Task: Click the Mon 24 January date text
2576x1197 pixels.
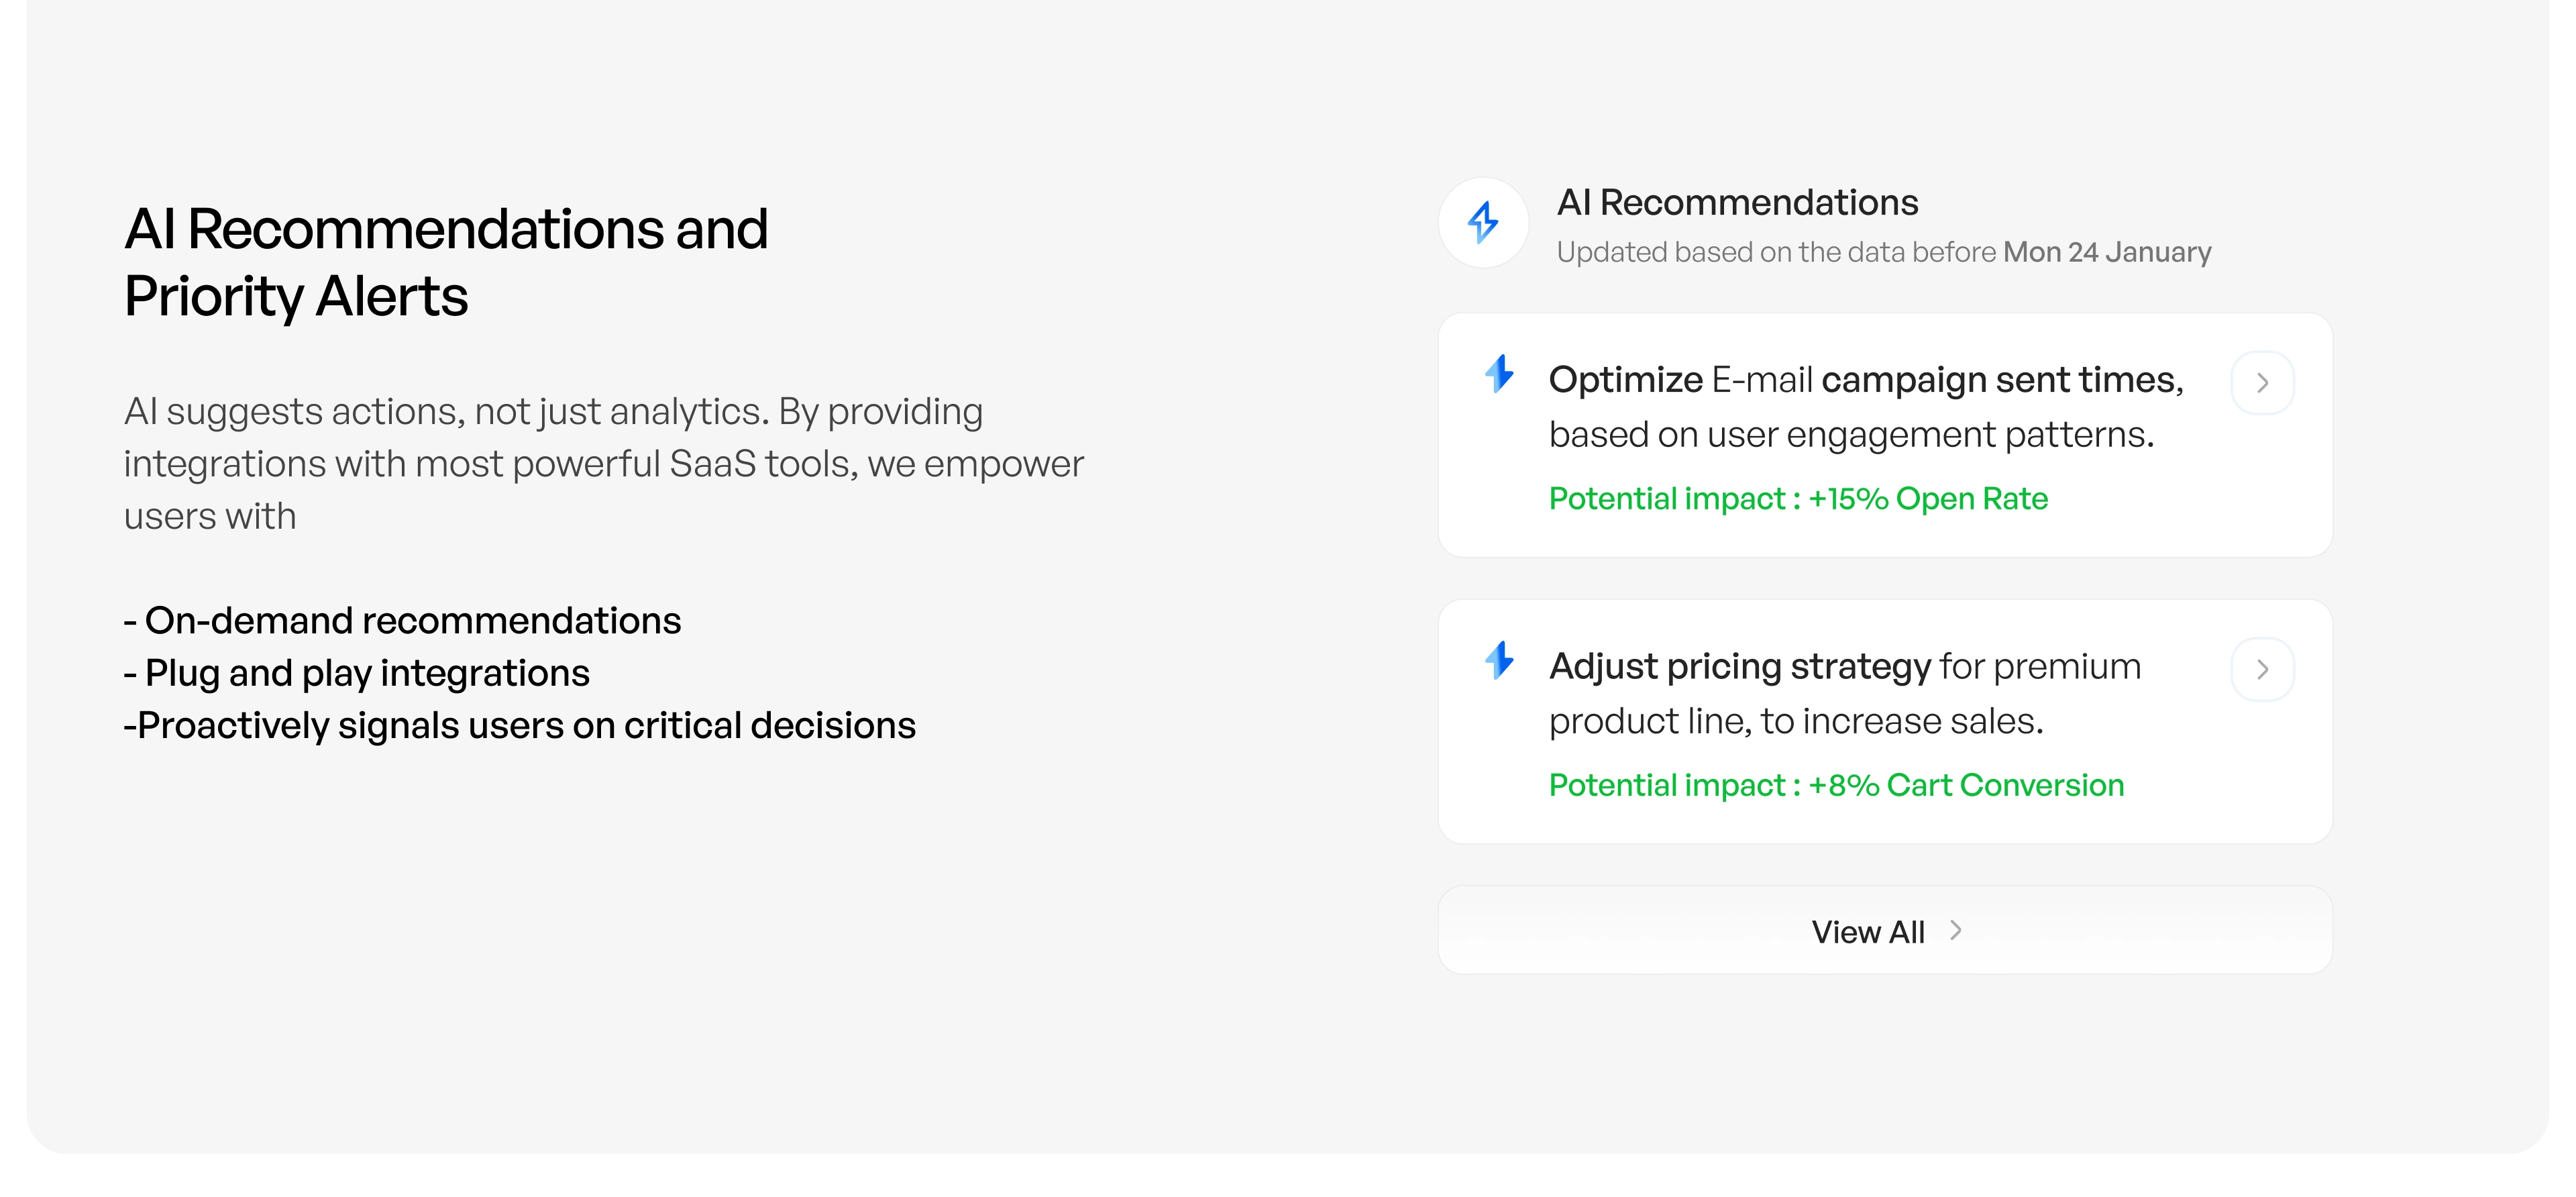Action: (x=2107, y=252)
